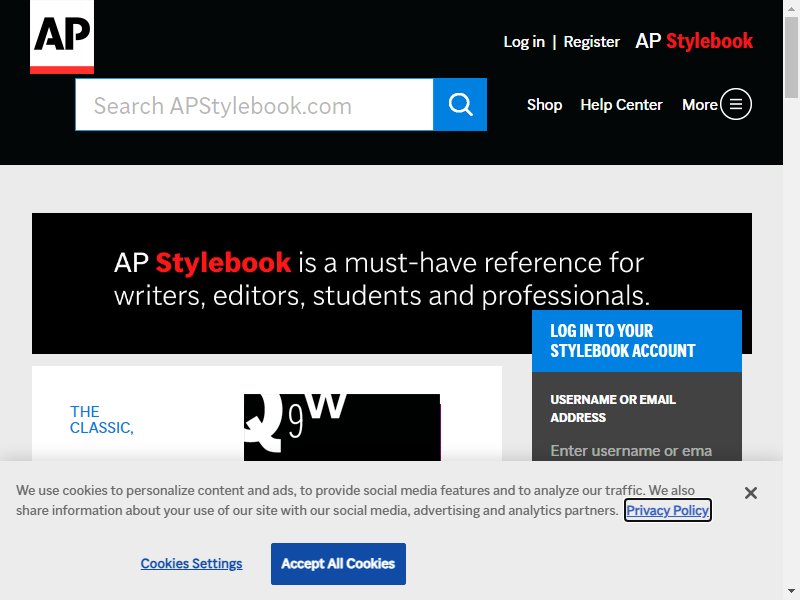Click Accept All Cookies button
The image size is (800, 600).
[338, 564]
